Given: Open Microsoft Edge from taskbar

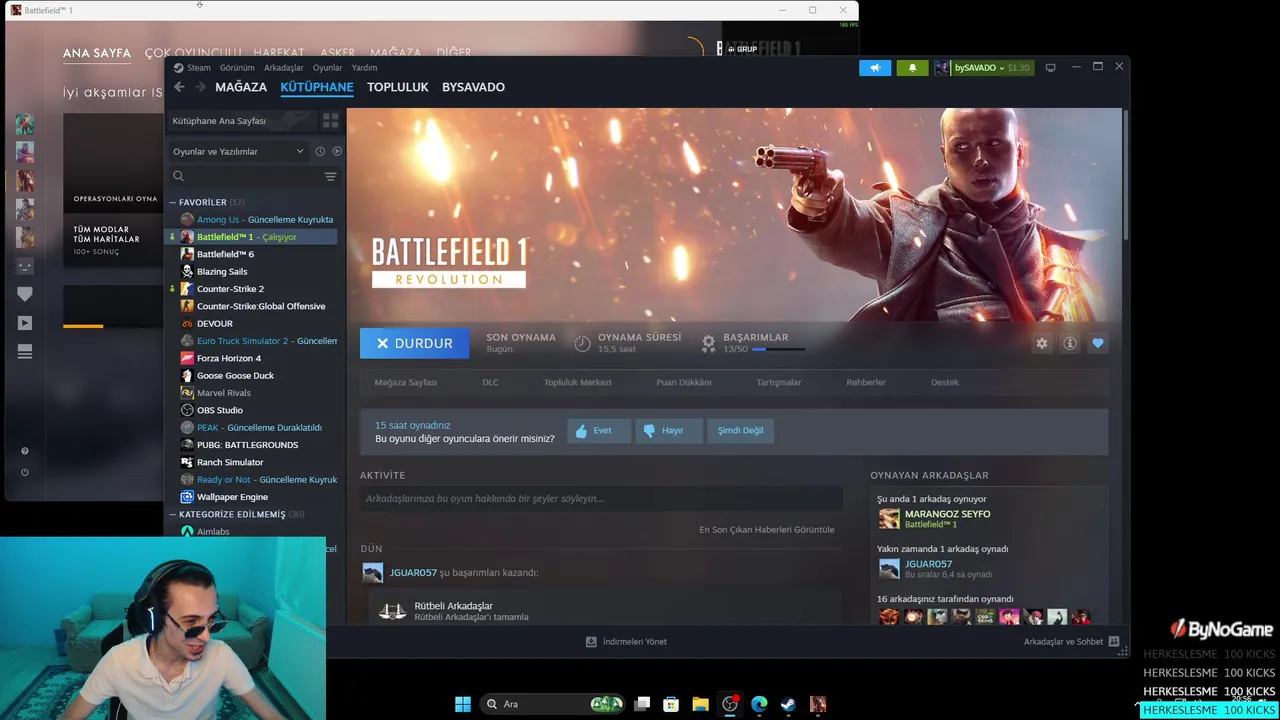Looking at the screenshot, I should [759, 704].
